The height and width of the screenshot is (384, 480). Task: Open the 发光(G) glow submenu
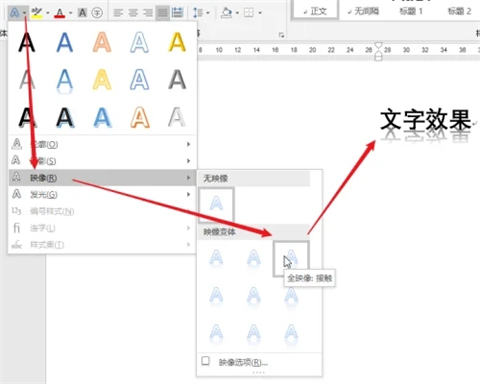click(x=102, y=194)
